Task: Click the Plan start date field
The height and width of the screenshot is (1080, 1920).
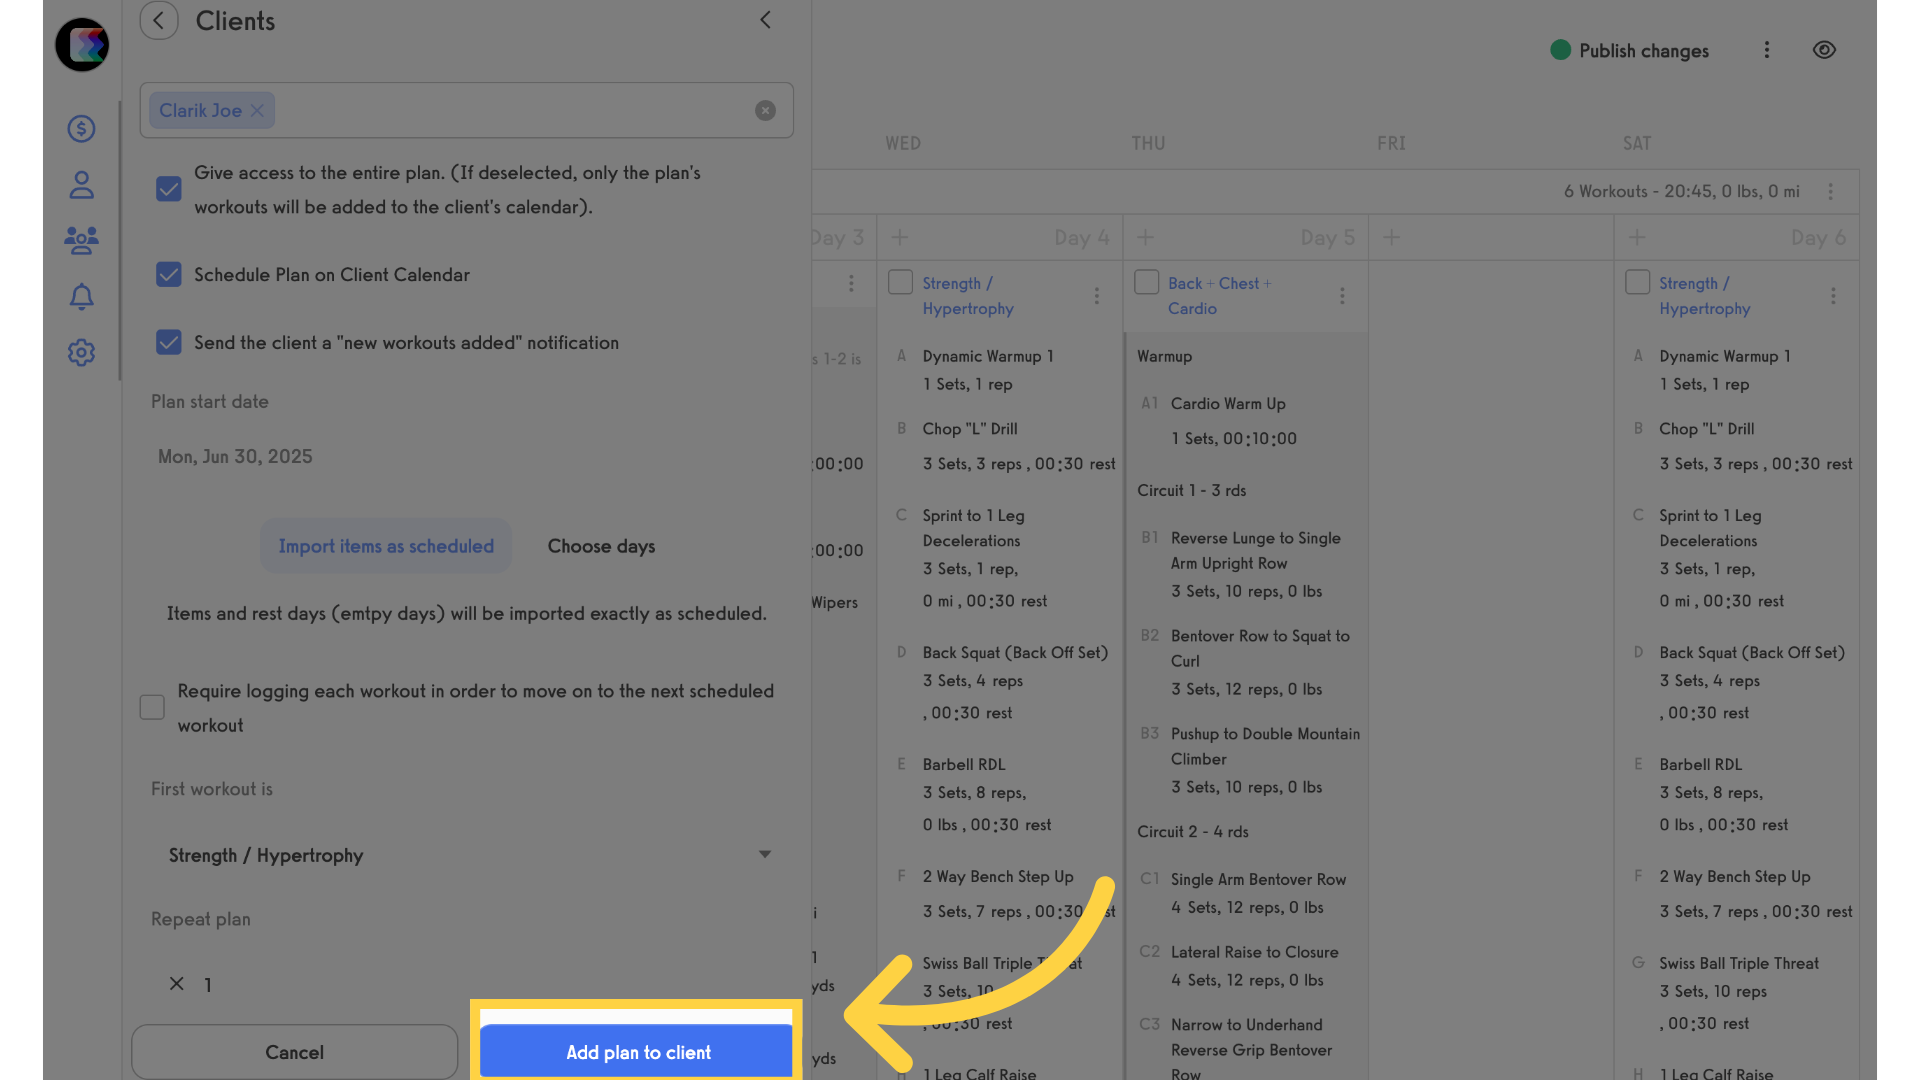Action: pyautogui.click(x=466, y=456)
